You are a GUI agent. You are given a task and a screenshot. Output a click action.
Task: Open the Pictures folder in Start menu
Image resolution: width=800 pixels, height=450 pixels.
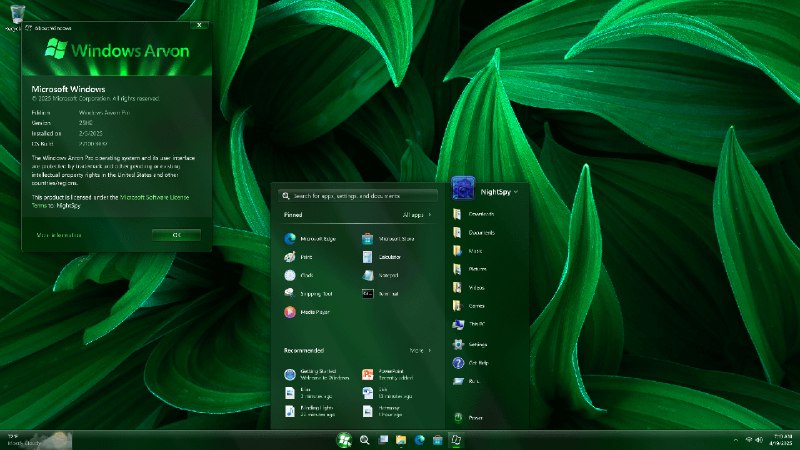(x=470, y=269)
